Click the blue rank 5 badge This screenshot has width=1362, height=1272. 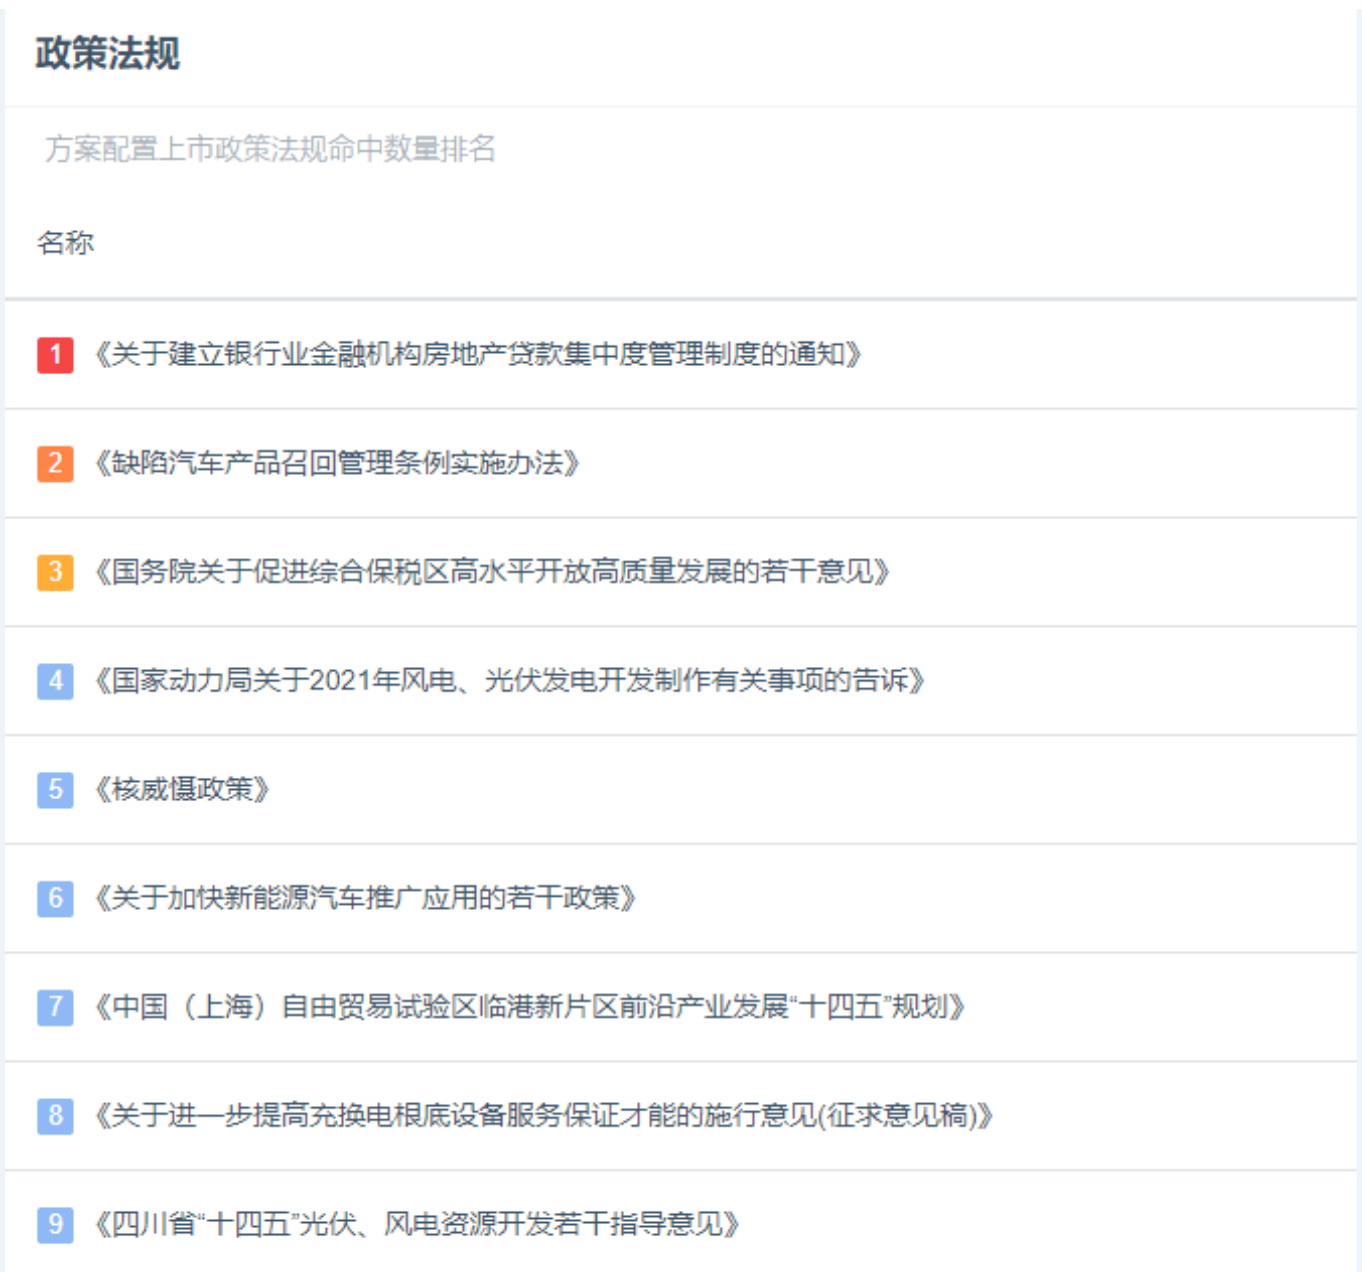tap(55, 790)
